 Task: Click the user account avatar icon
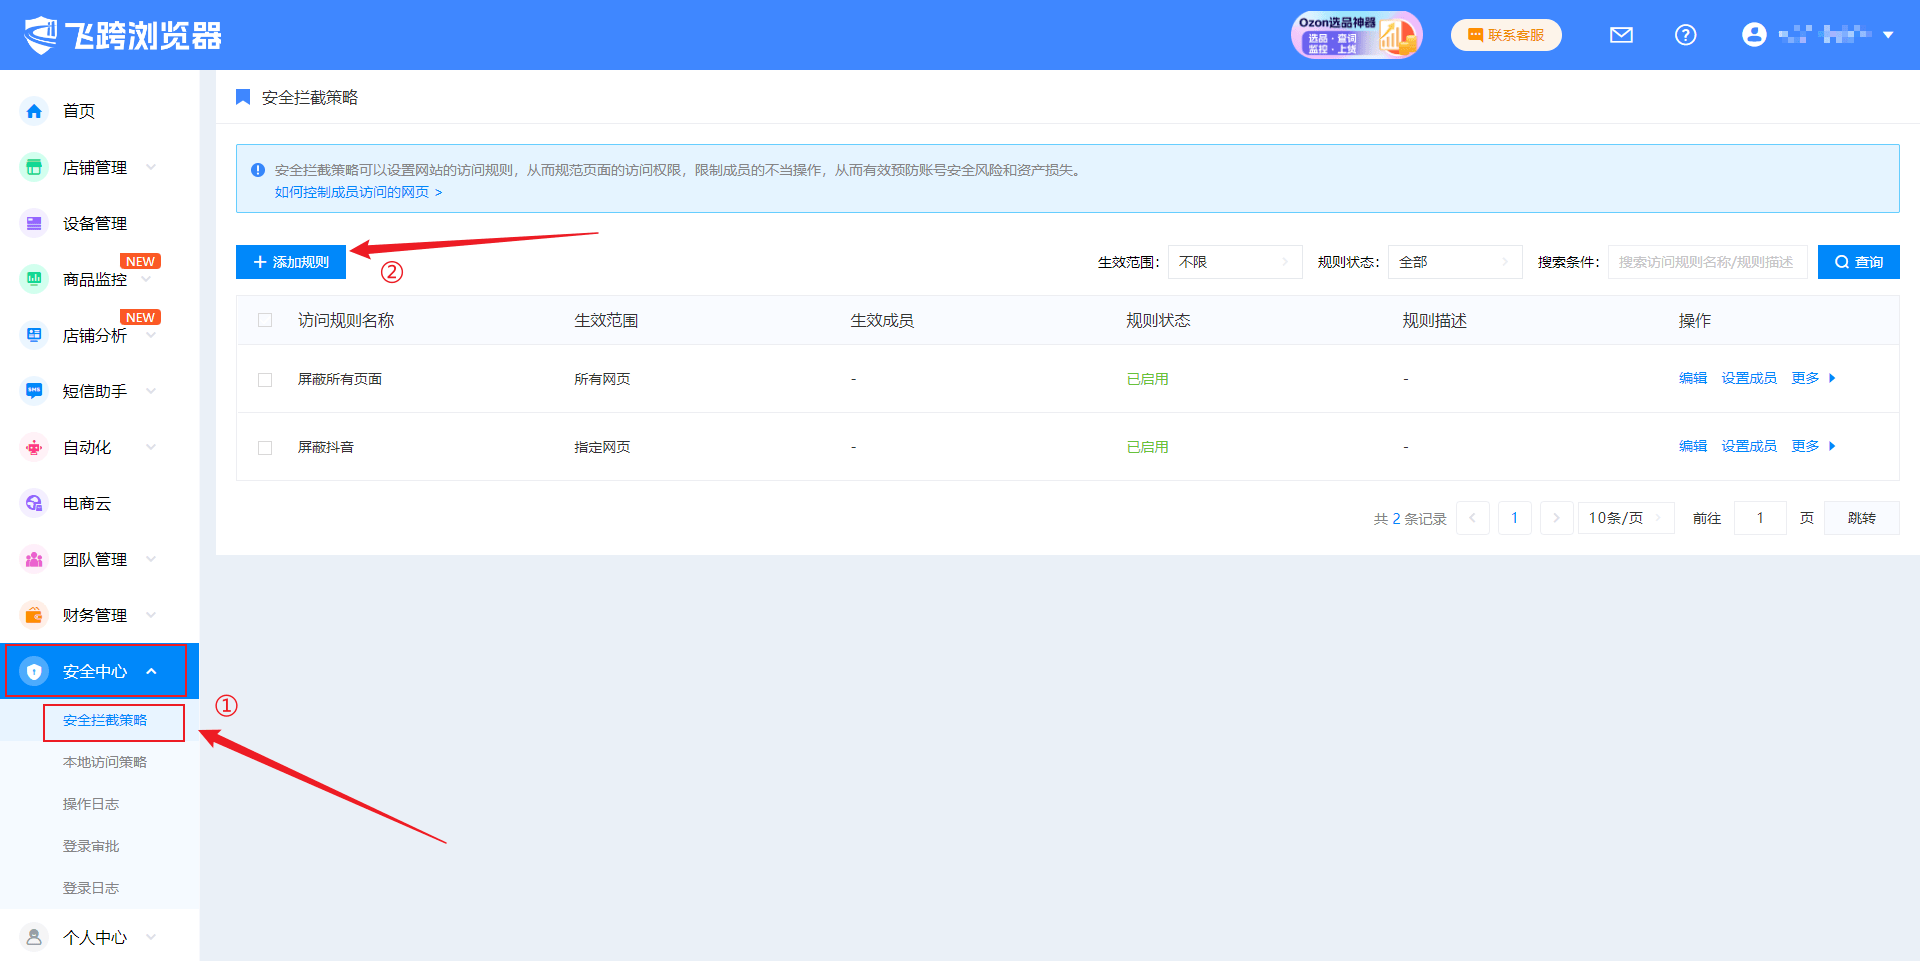1754,35
